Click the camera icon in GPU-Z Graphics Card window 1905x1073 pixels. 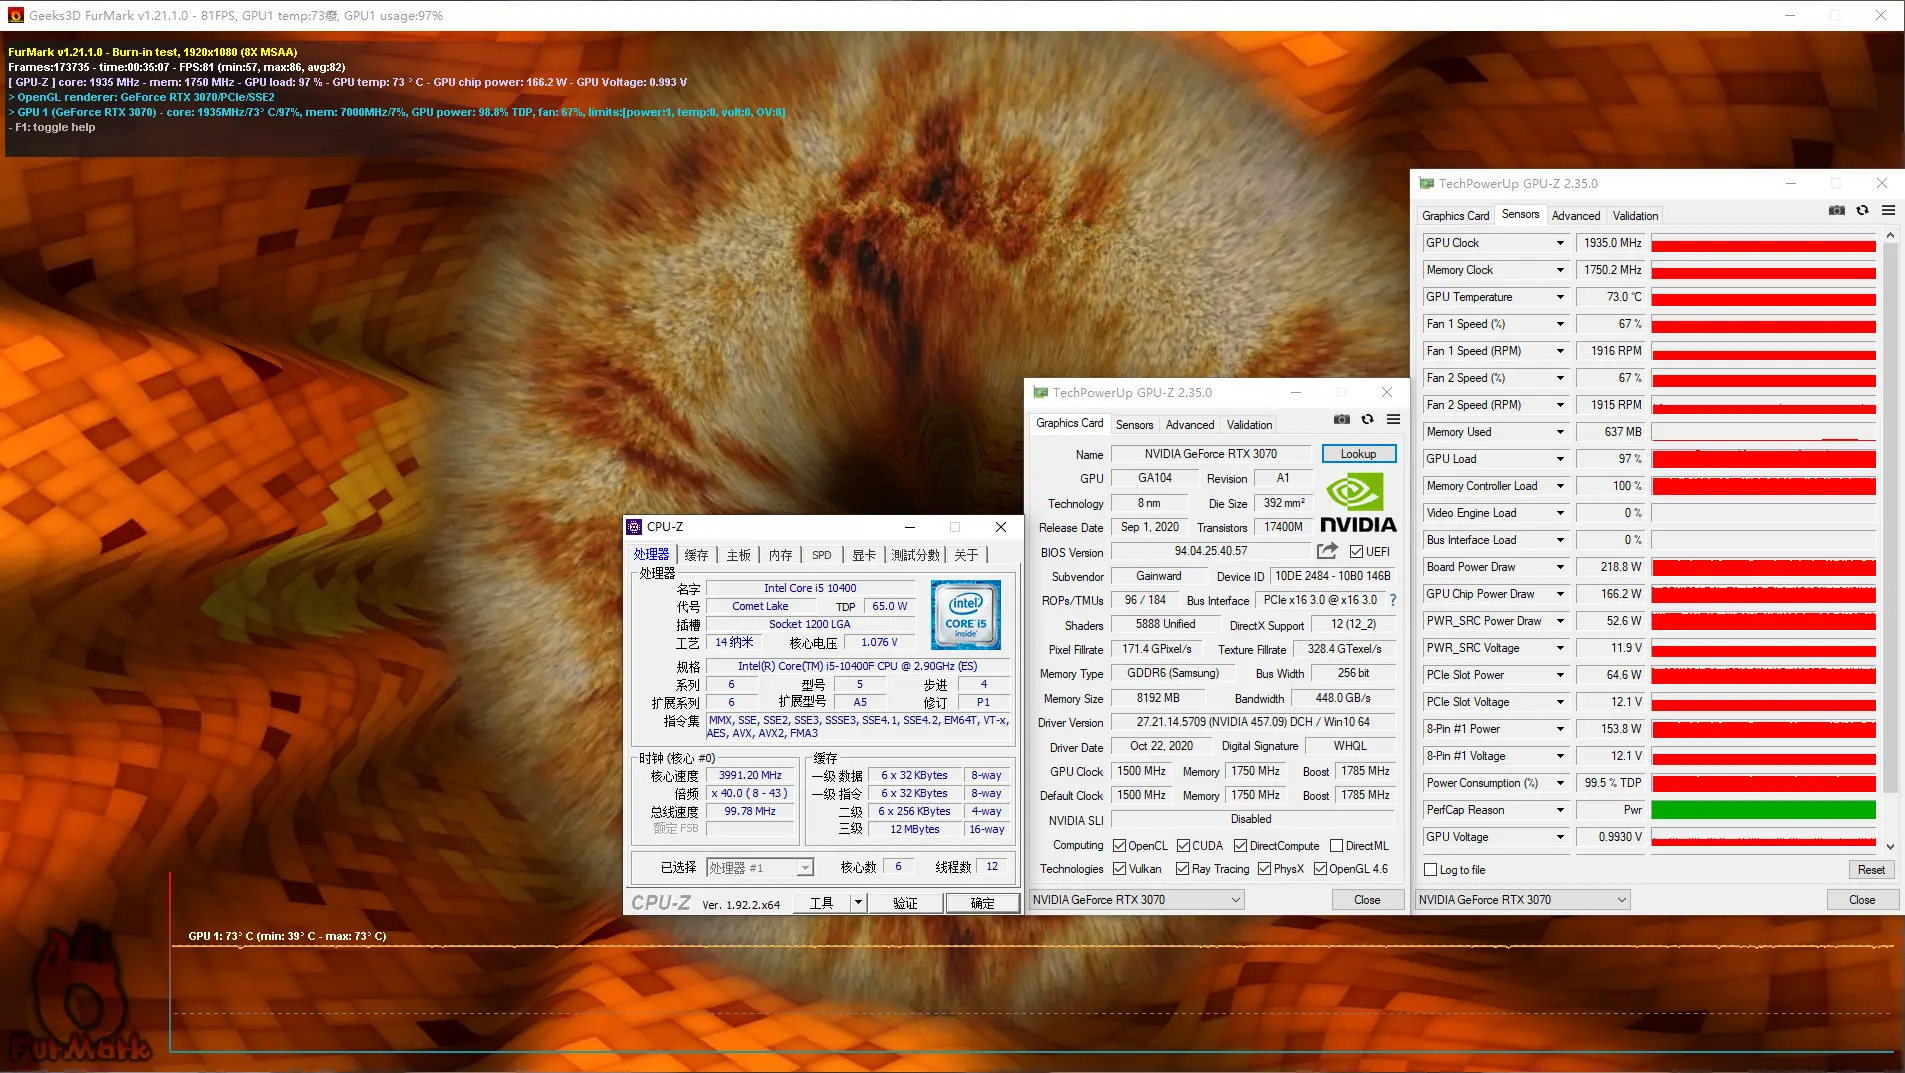[1342, 420]
